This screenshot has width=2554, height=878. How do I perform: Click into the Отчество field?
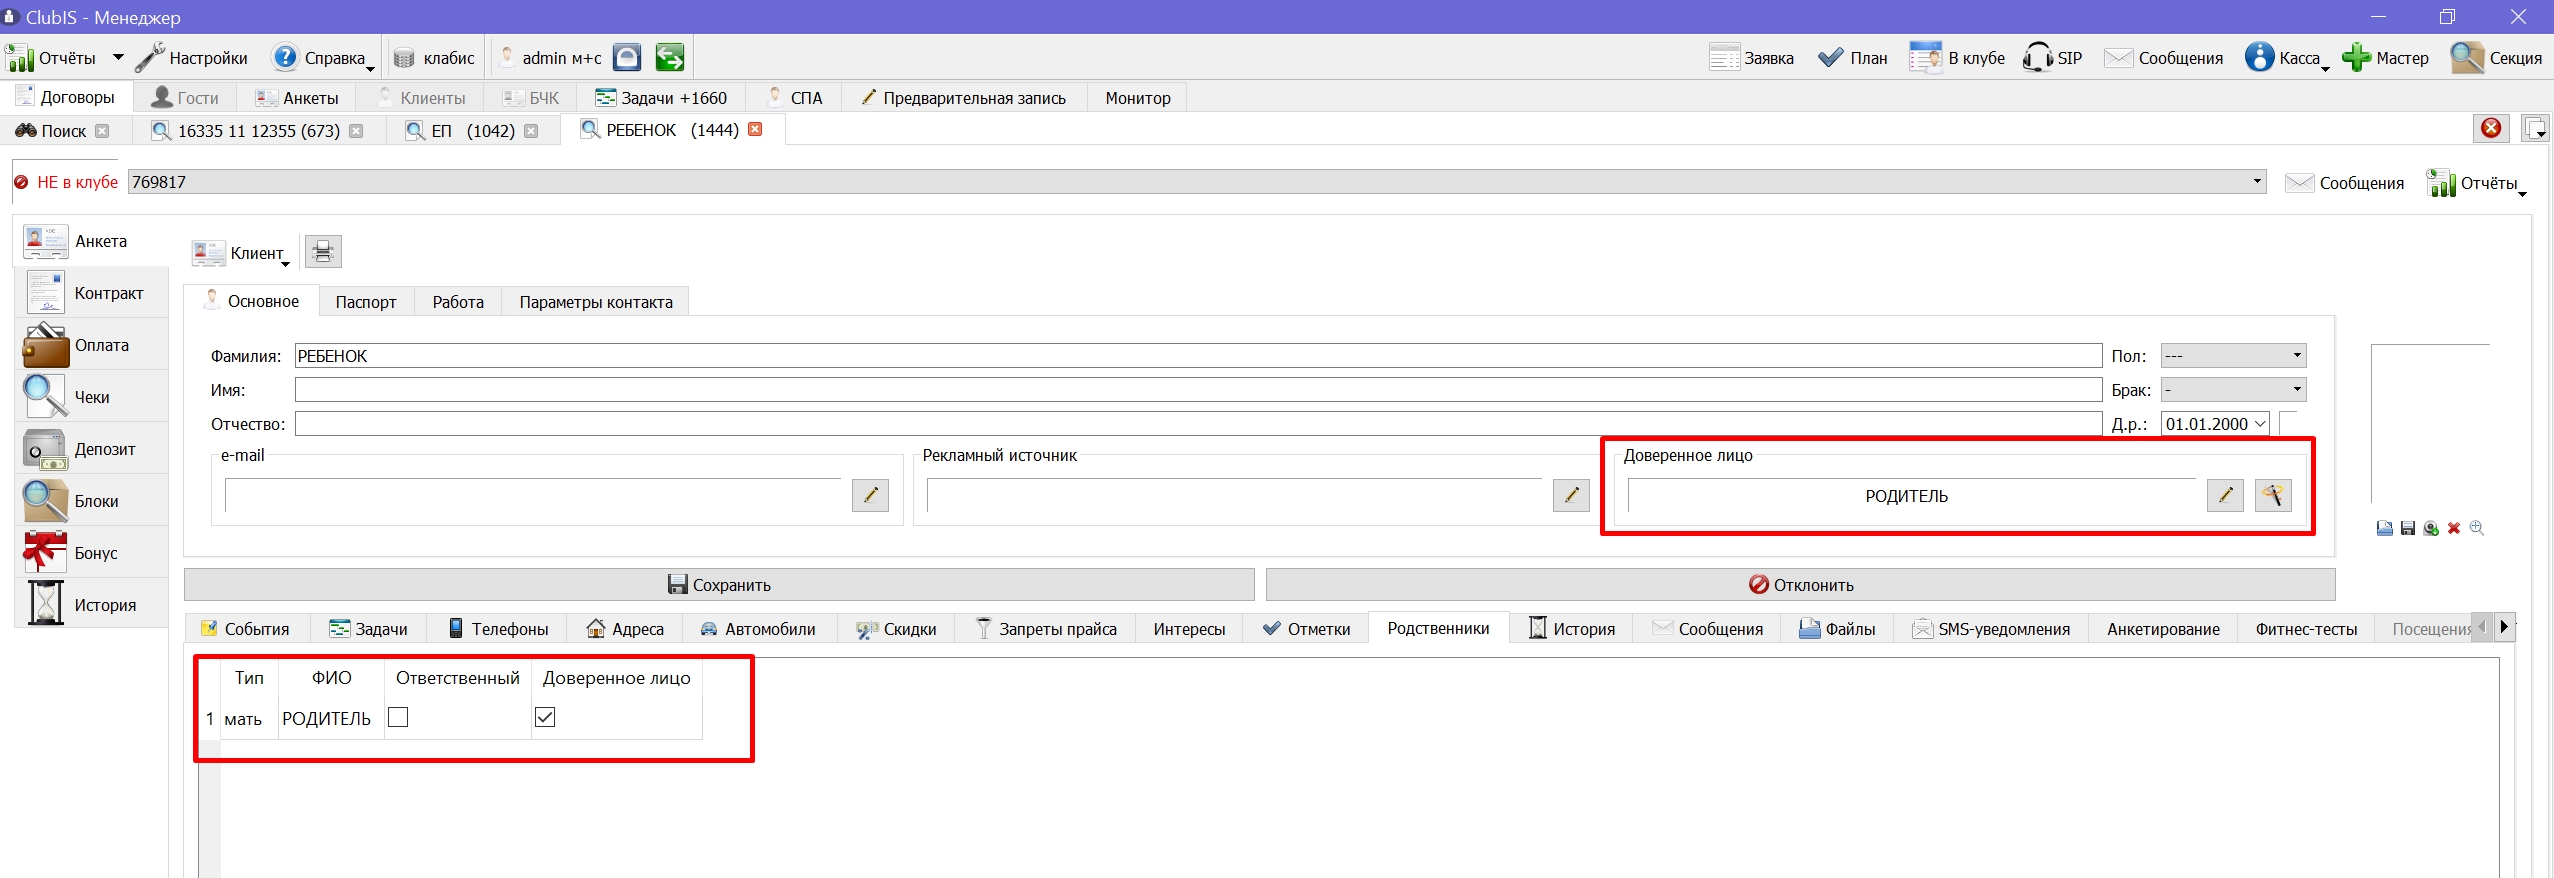pyautogui.click(x=1198, y=424)
